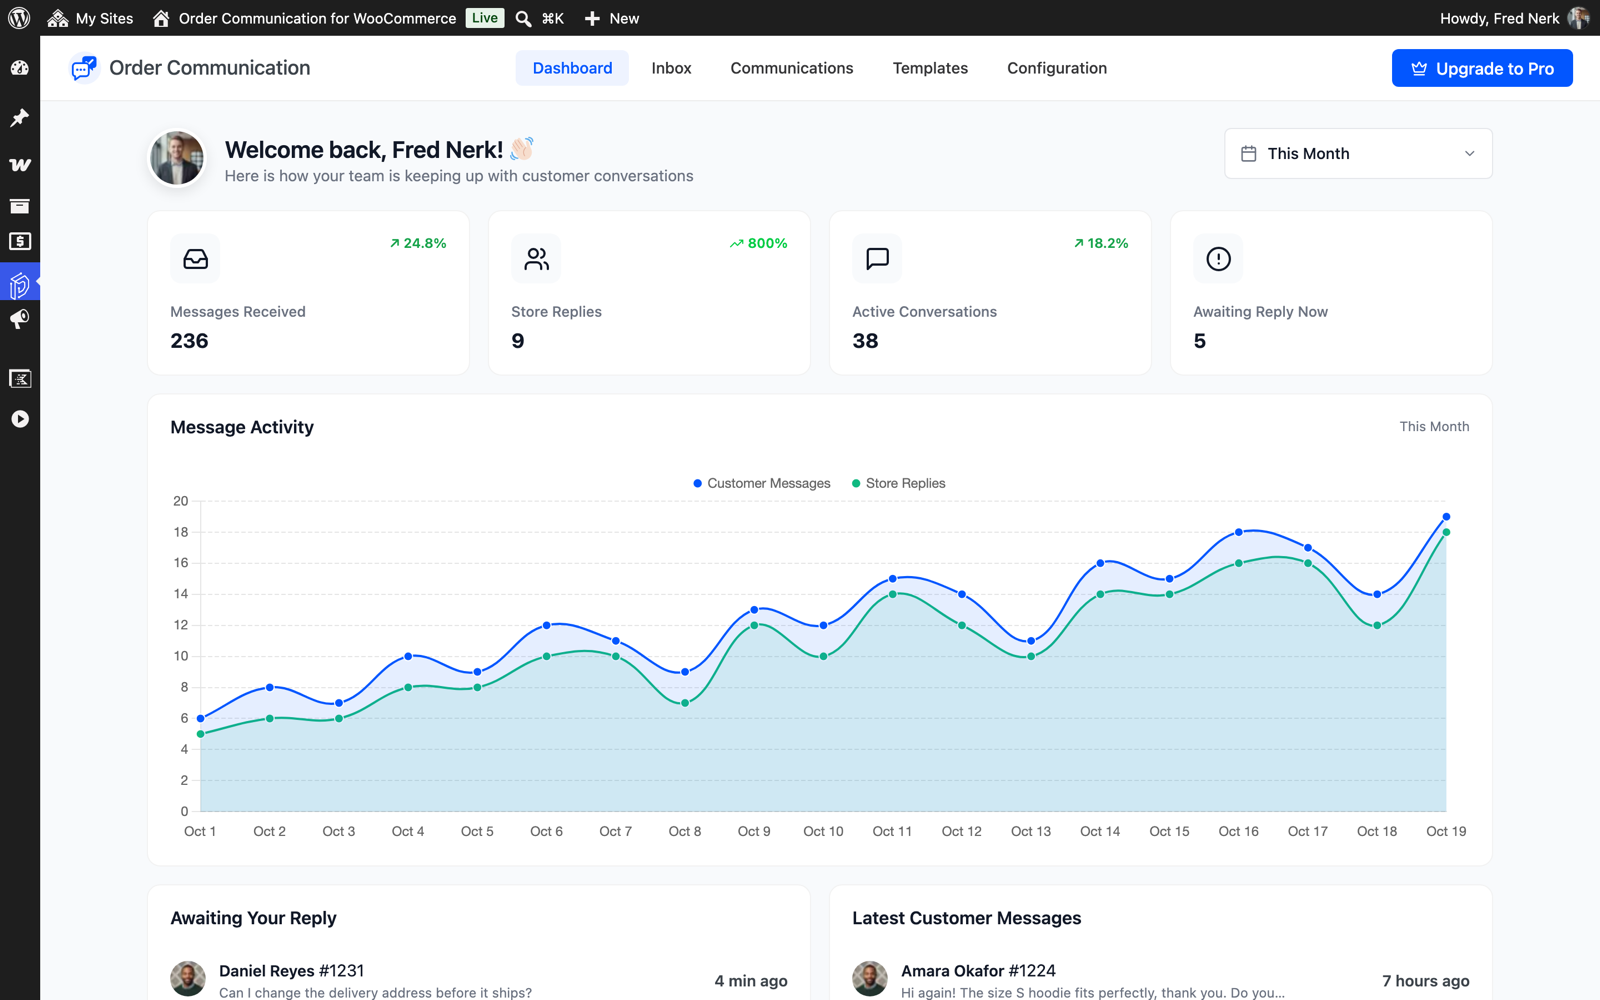Click the 38 Active Conversations value

click(865, 341)
